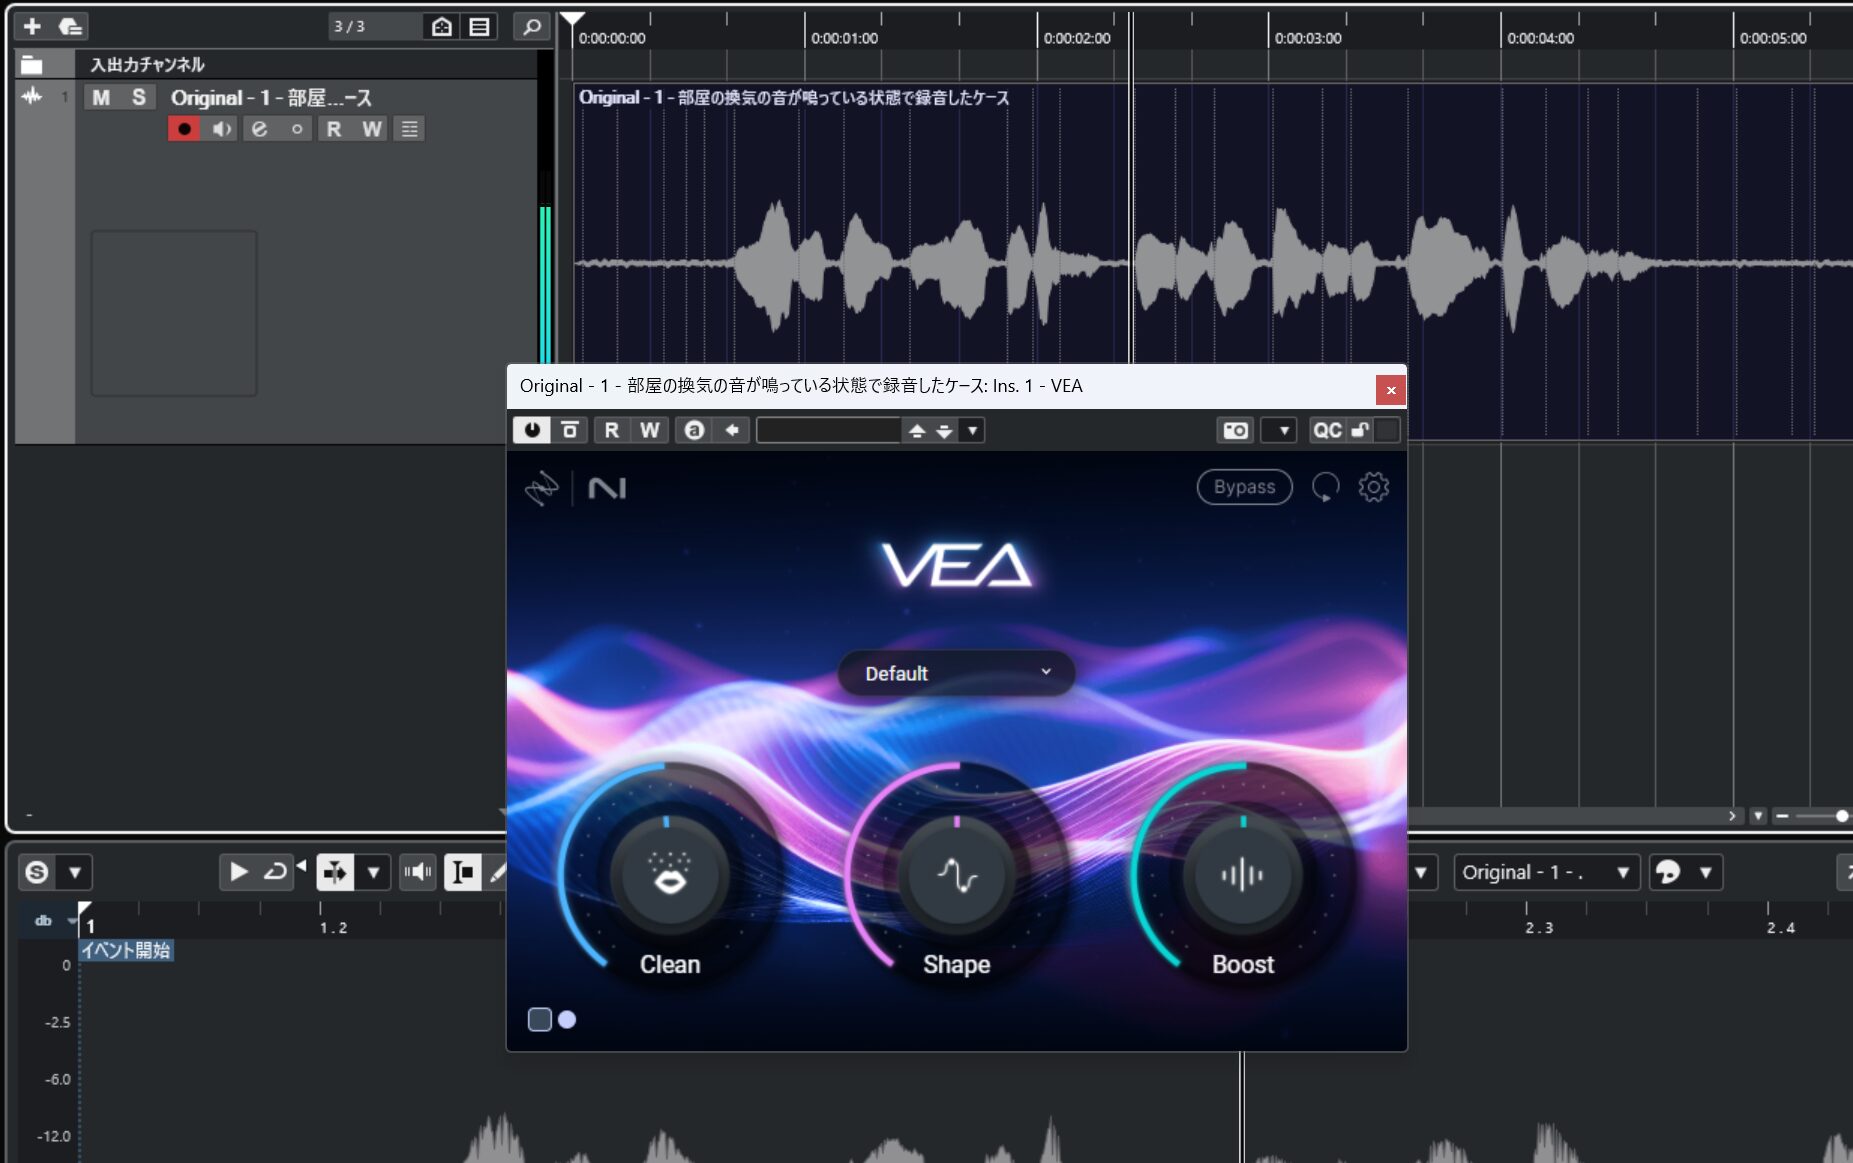
Task: Click the plugin copy A-to-B arrow icon
Action: [x=732, y=430]
